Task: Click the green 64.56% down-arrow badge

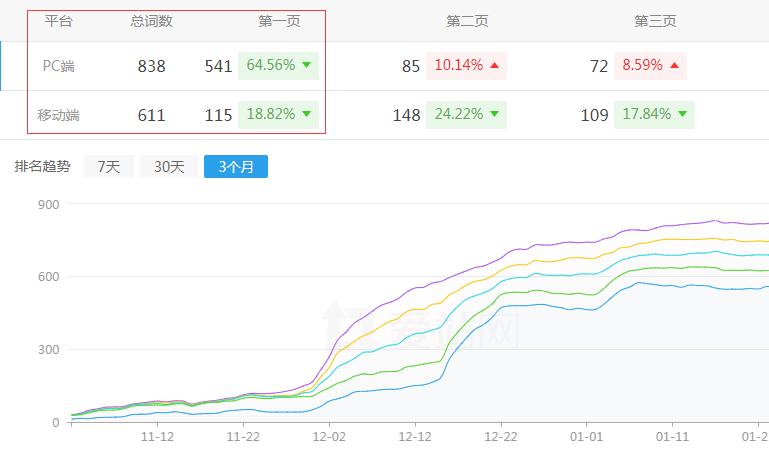Action: 278,66
